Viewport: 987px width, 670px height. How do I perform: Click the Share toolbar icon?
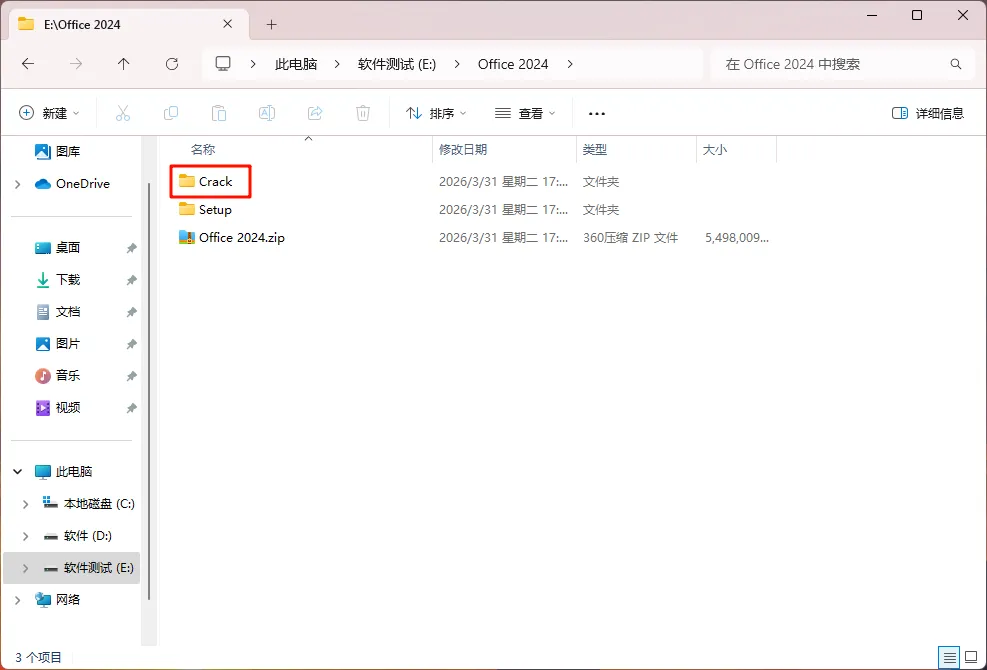pyautogui.click(x=315, y=113)
